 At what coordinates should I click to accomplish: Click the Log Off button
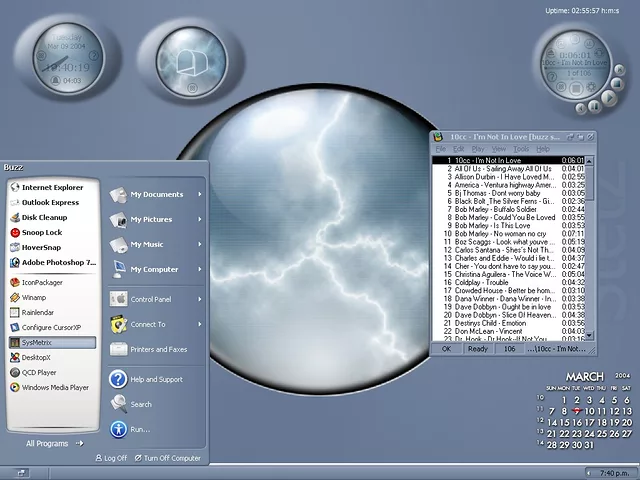(x=111, y=458)
